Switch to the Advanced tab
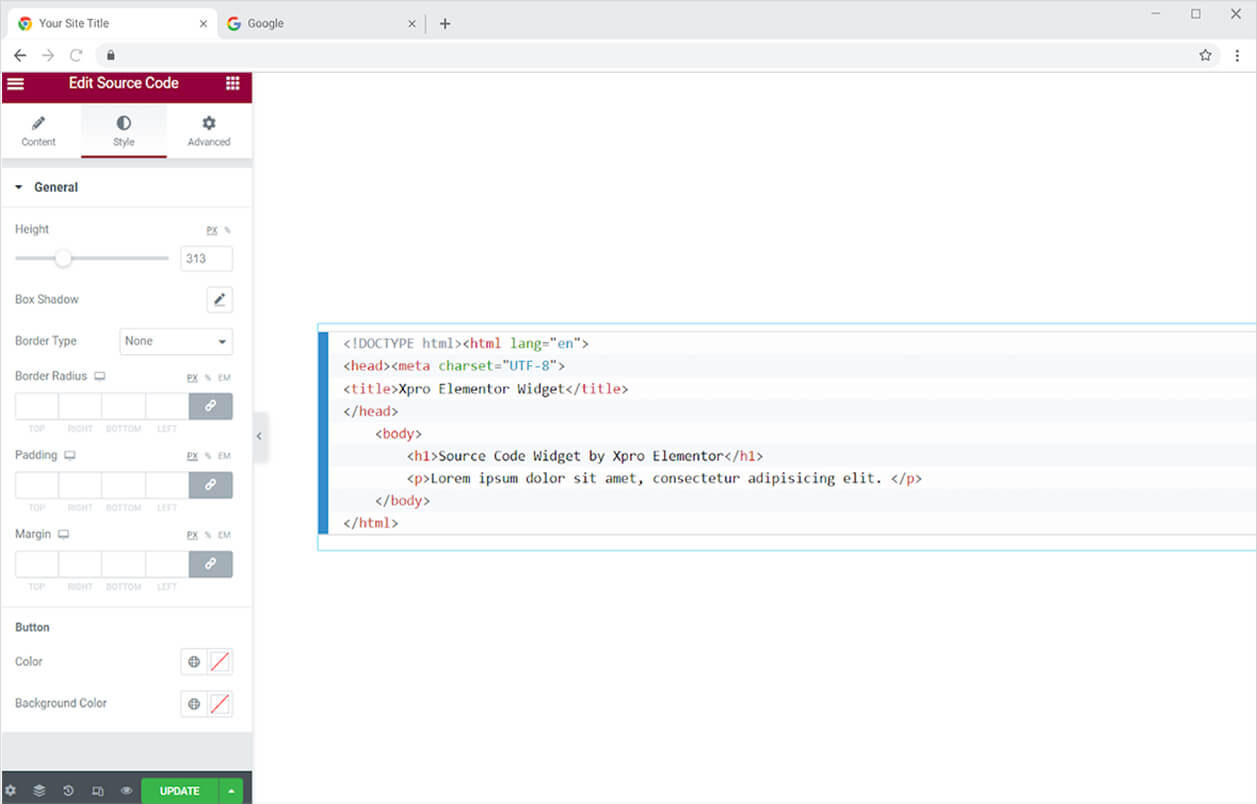The height and width of the screenshot is (804, 1257). 208,131
